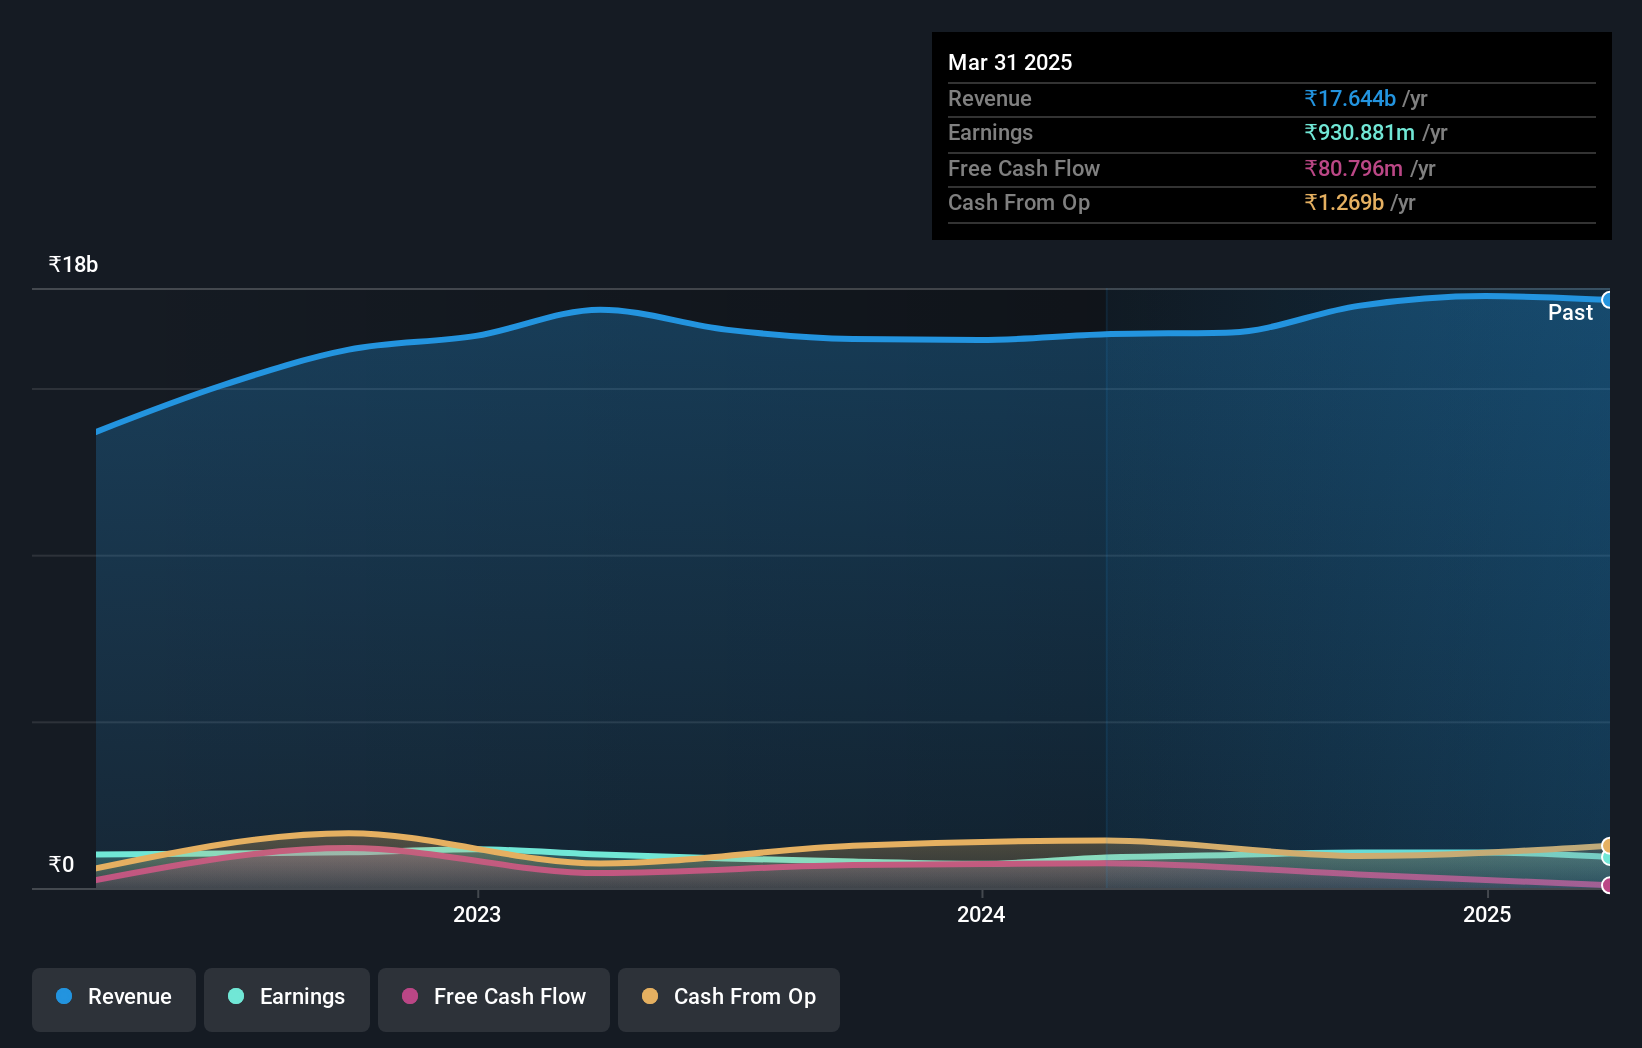Click the Earnings row label in tooltip
1642x1048 pixels.
(x=990, y=133)
